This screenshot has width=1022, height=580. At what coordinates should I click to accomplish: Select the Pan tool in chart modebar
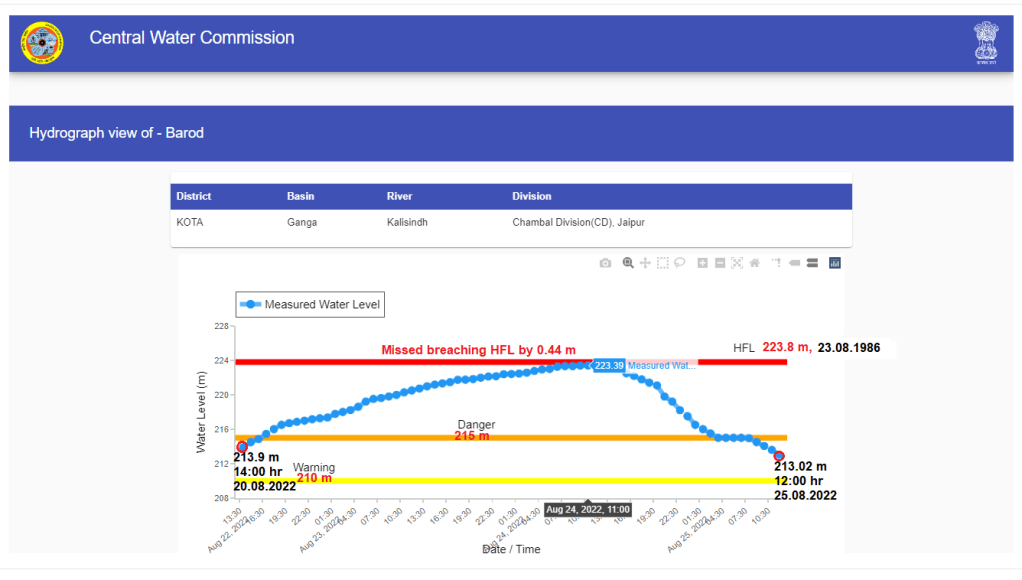coord(645,263)
